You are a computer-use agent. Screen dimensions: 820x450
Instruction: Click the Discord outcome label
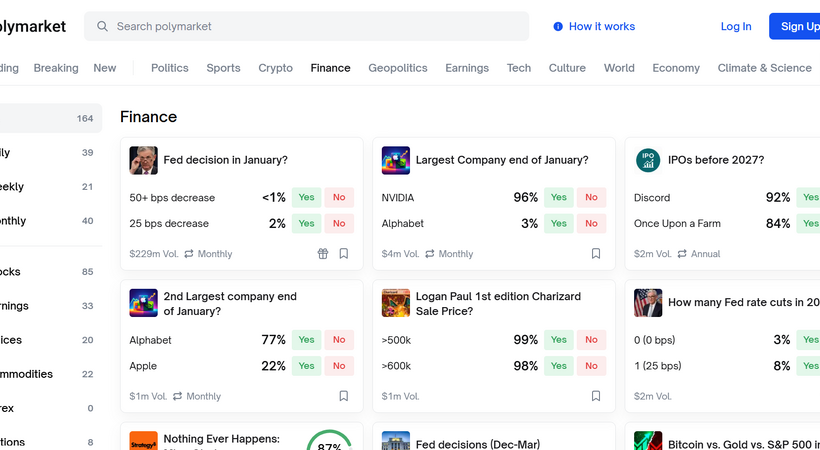click(652, 198)
